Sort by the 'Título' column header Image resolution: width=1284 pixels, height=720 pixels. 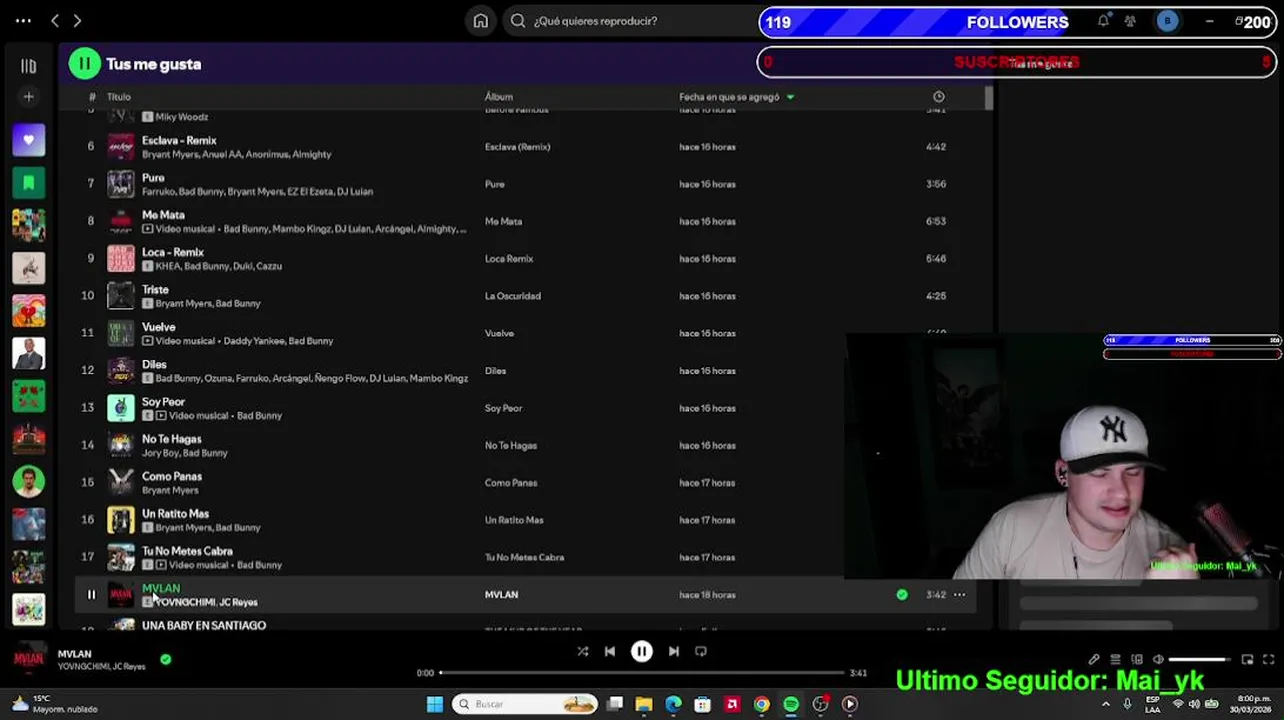tap(119, 97)
